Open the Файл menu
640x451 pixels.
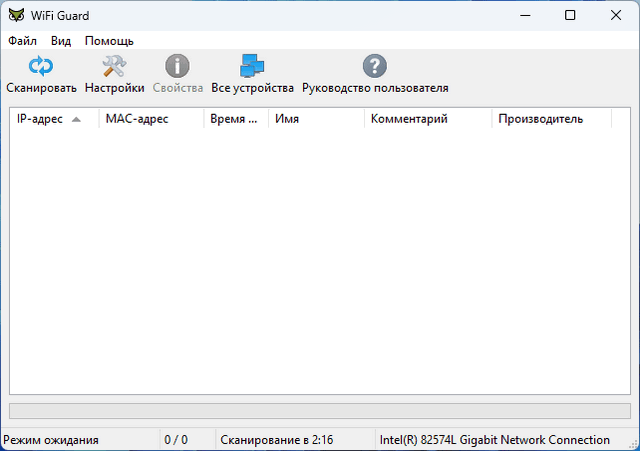point(22,41)
